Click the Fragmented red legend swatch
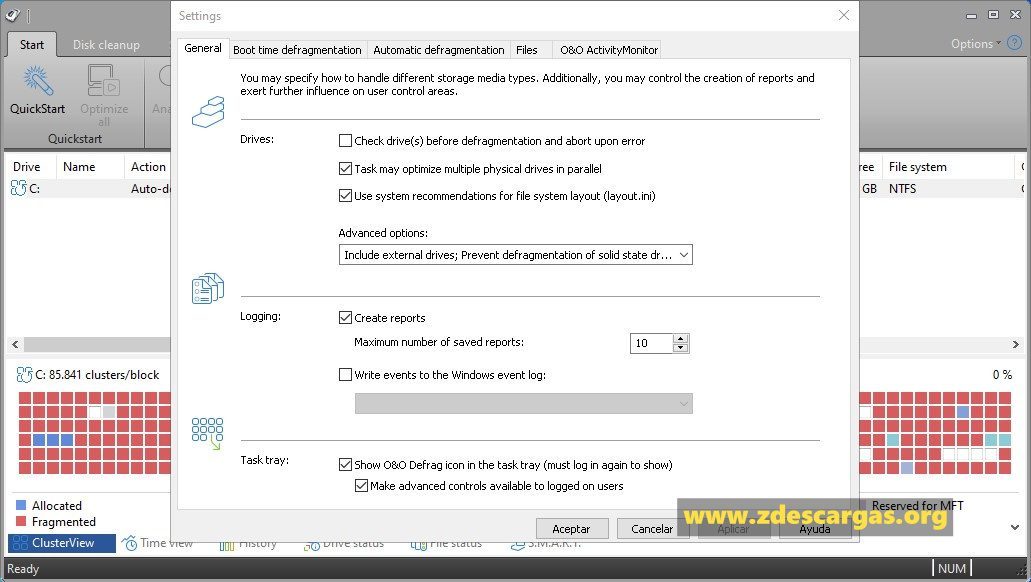This screenshot has height=582, width=1031. click(20, 521)
